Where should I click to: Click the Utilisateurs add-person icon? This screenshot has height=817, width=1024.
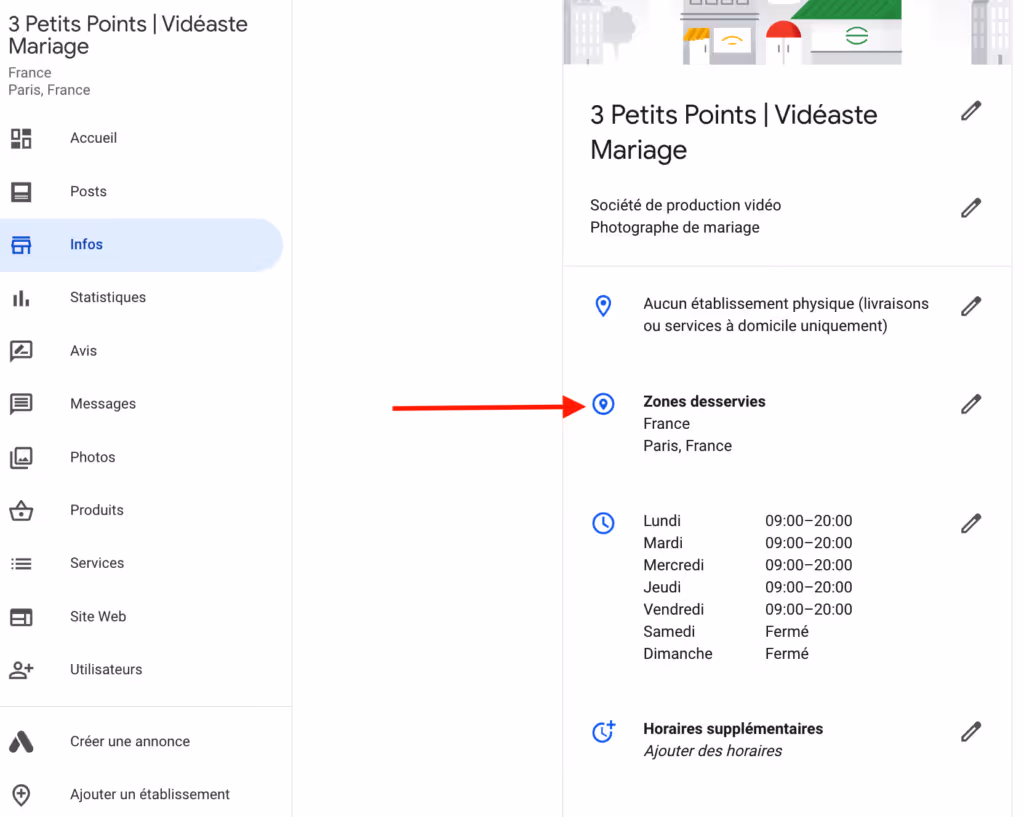pos(21,670)
